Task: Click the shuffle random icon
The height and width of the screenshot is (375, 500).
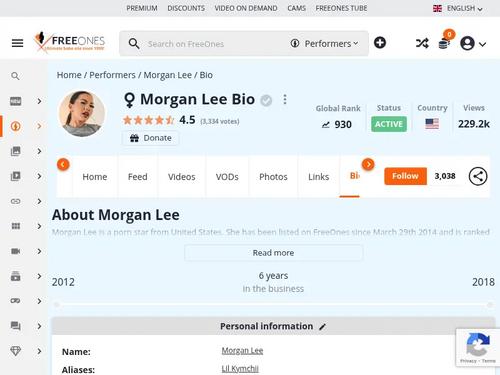Action: click(x=422, y=43)
